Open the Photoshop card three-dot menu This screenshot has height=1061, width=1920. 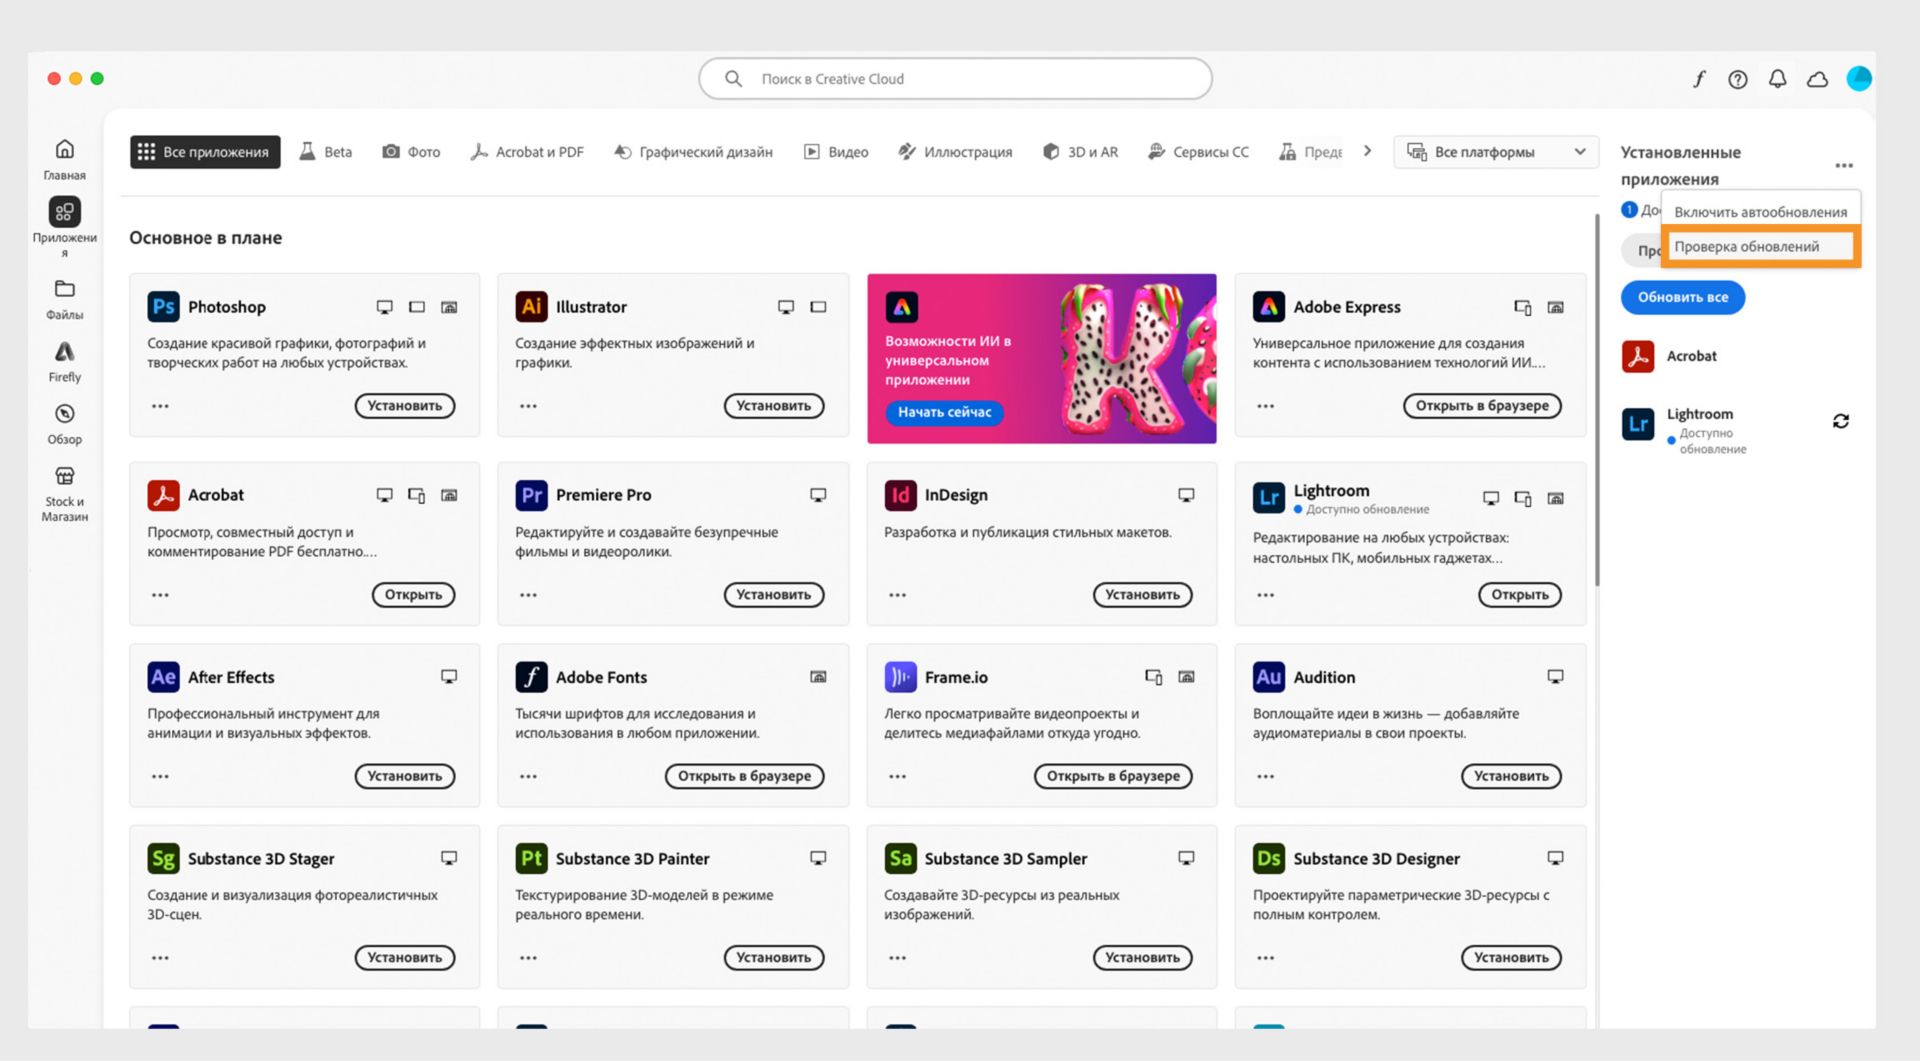160,406
